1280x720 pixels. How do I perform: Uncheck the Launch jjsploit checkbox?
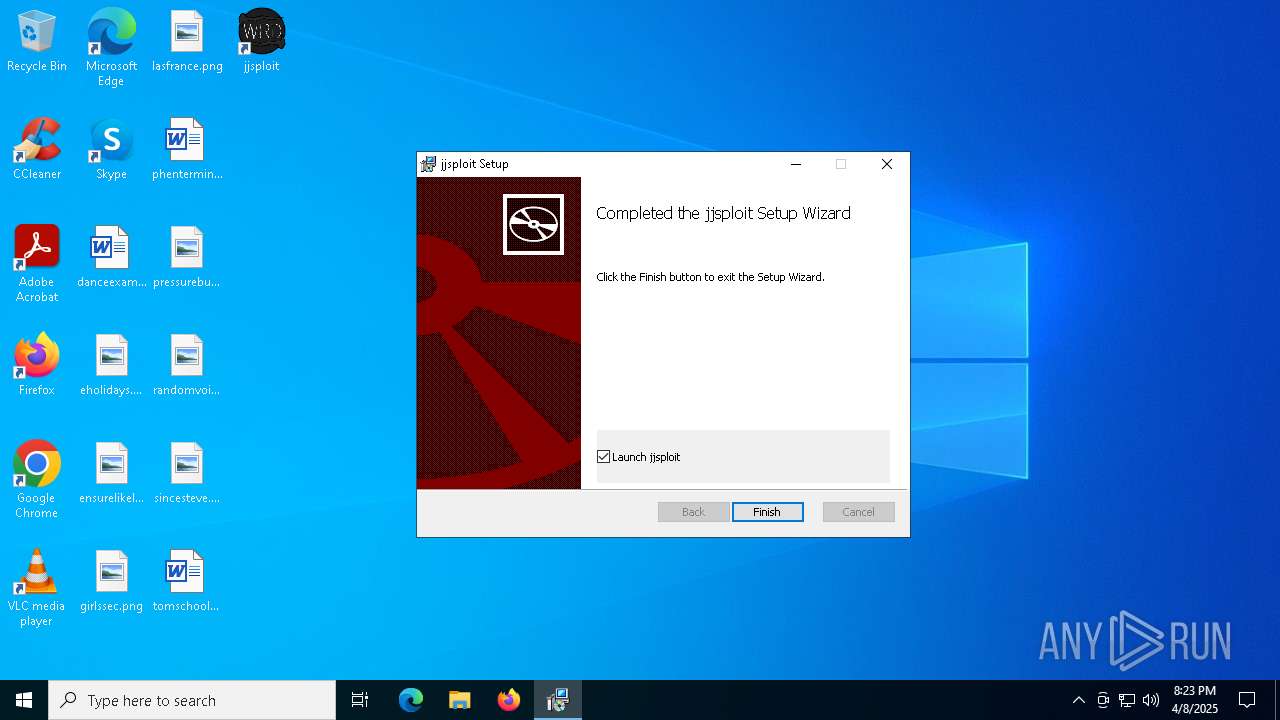click(604, 457)
